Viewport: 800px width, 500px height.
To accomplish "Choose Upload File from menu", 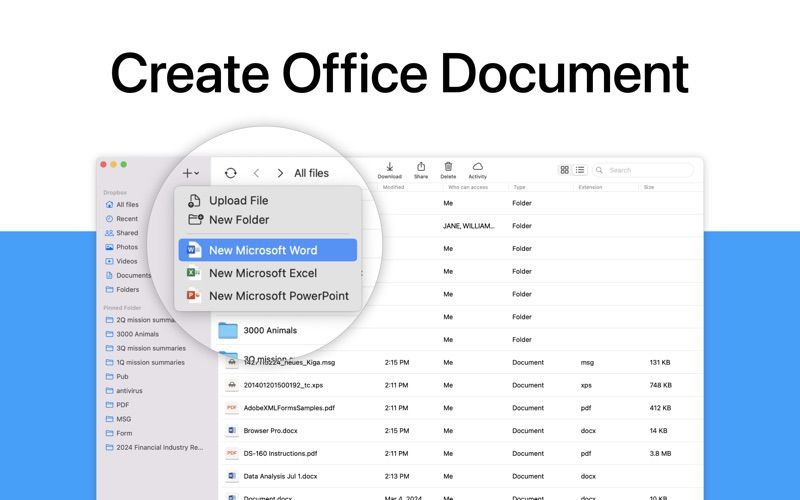I will click(x=267, y=201).
